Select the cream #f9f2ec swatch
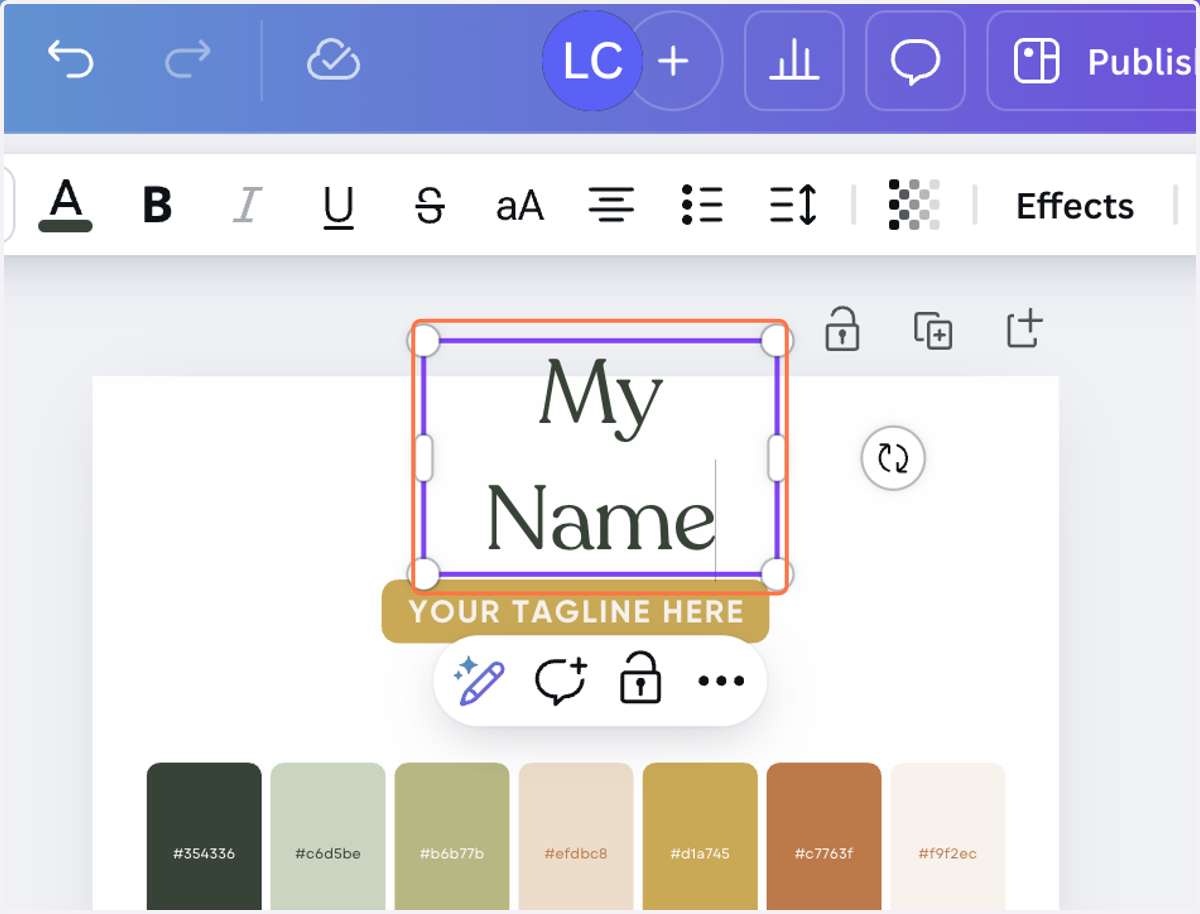Screen dimensions: 1200x914 pyautogui.click(x=948, y=837)
